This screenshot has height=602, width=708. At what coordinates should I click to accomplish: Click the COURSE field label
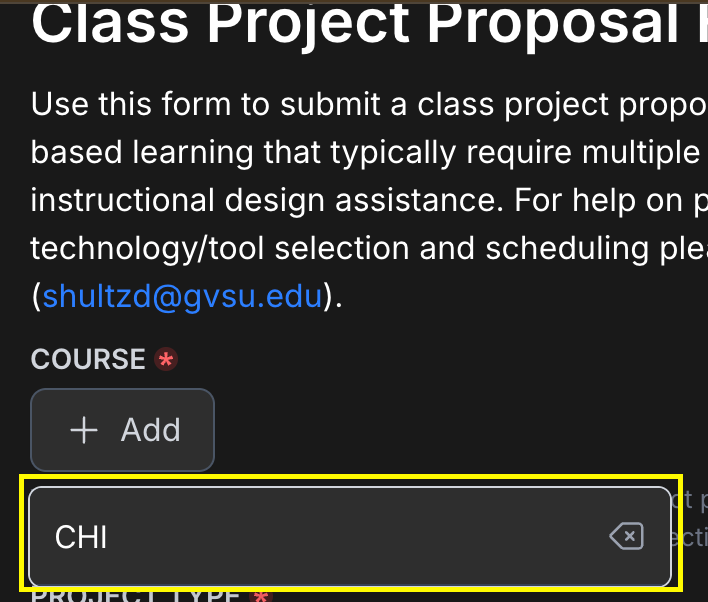(88, 359)
